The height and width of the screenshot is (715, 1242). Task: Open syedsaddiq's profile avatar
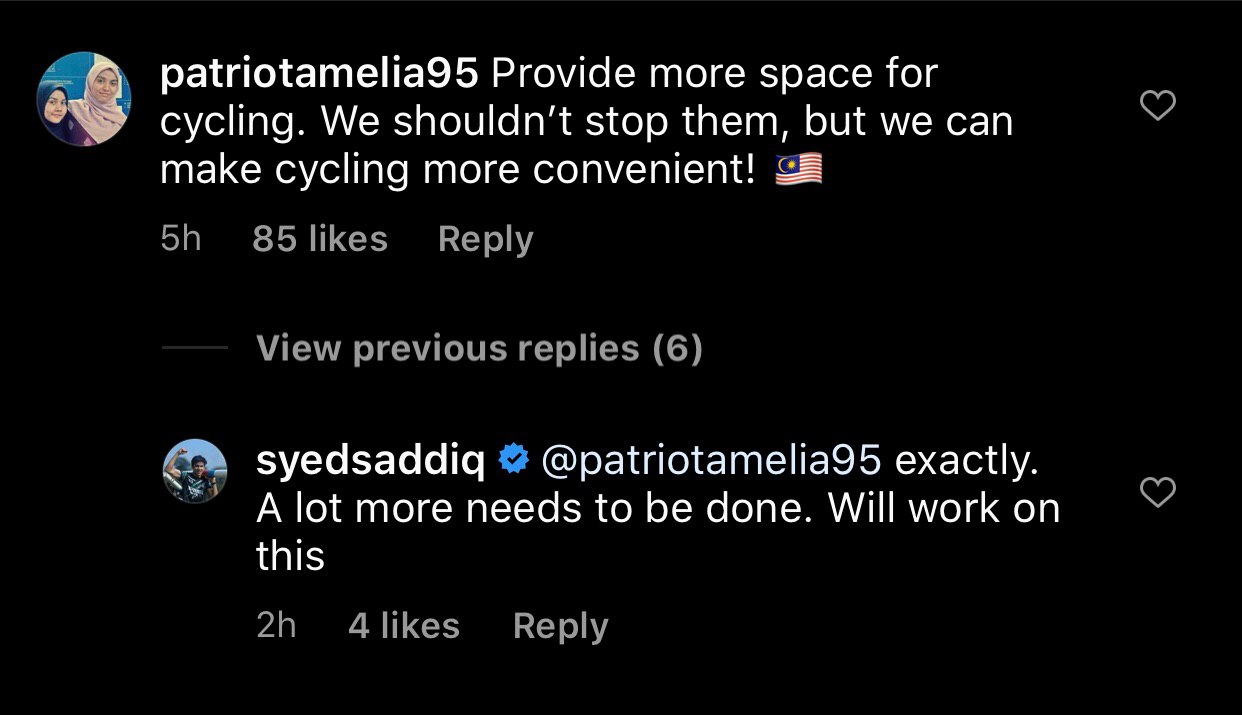pyautogui.click(x=195, y=470)
